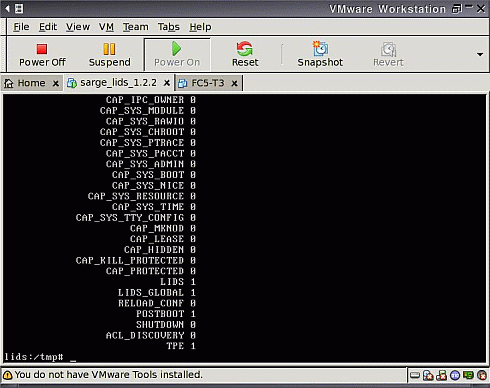The height and width of the screenshot is (388, 490).
Task: Open the toolbar overflow dropdown arrow
Action: (x=480, y=54)
